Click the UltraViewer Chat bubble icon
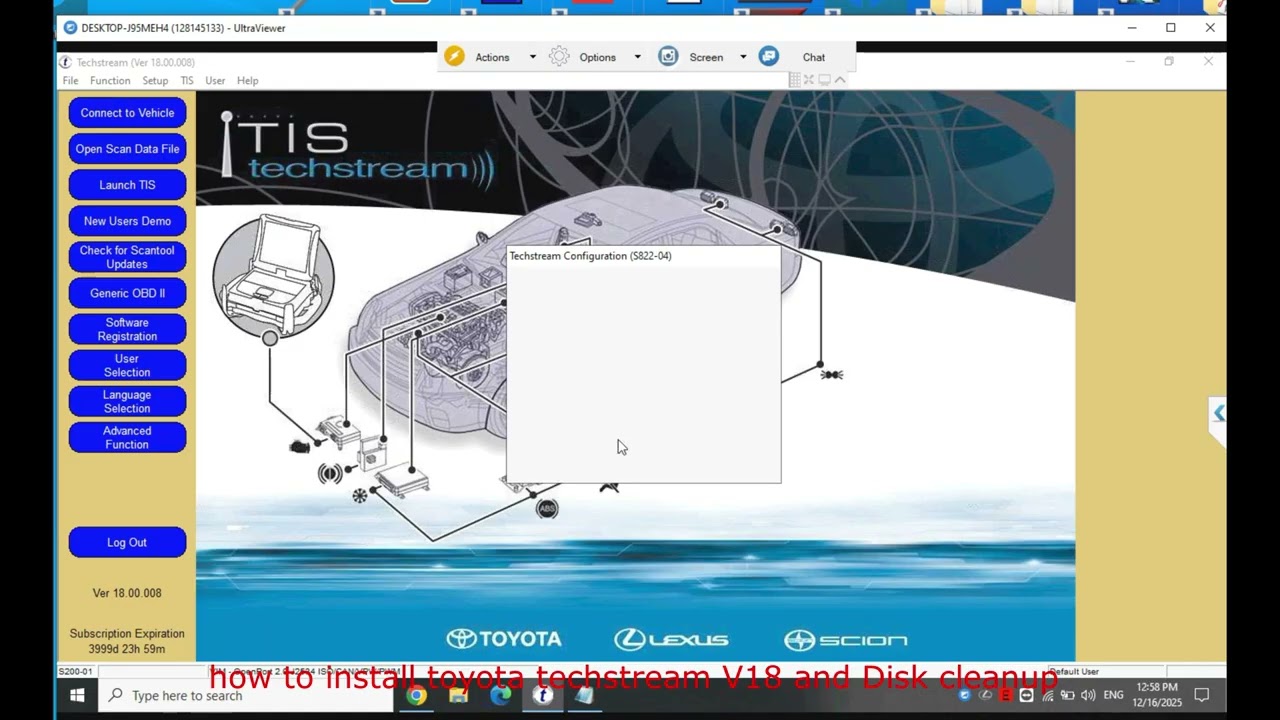This screenshot has height=720, width=1280. point(768,57)
